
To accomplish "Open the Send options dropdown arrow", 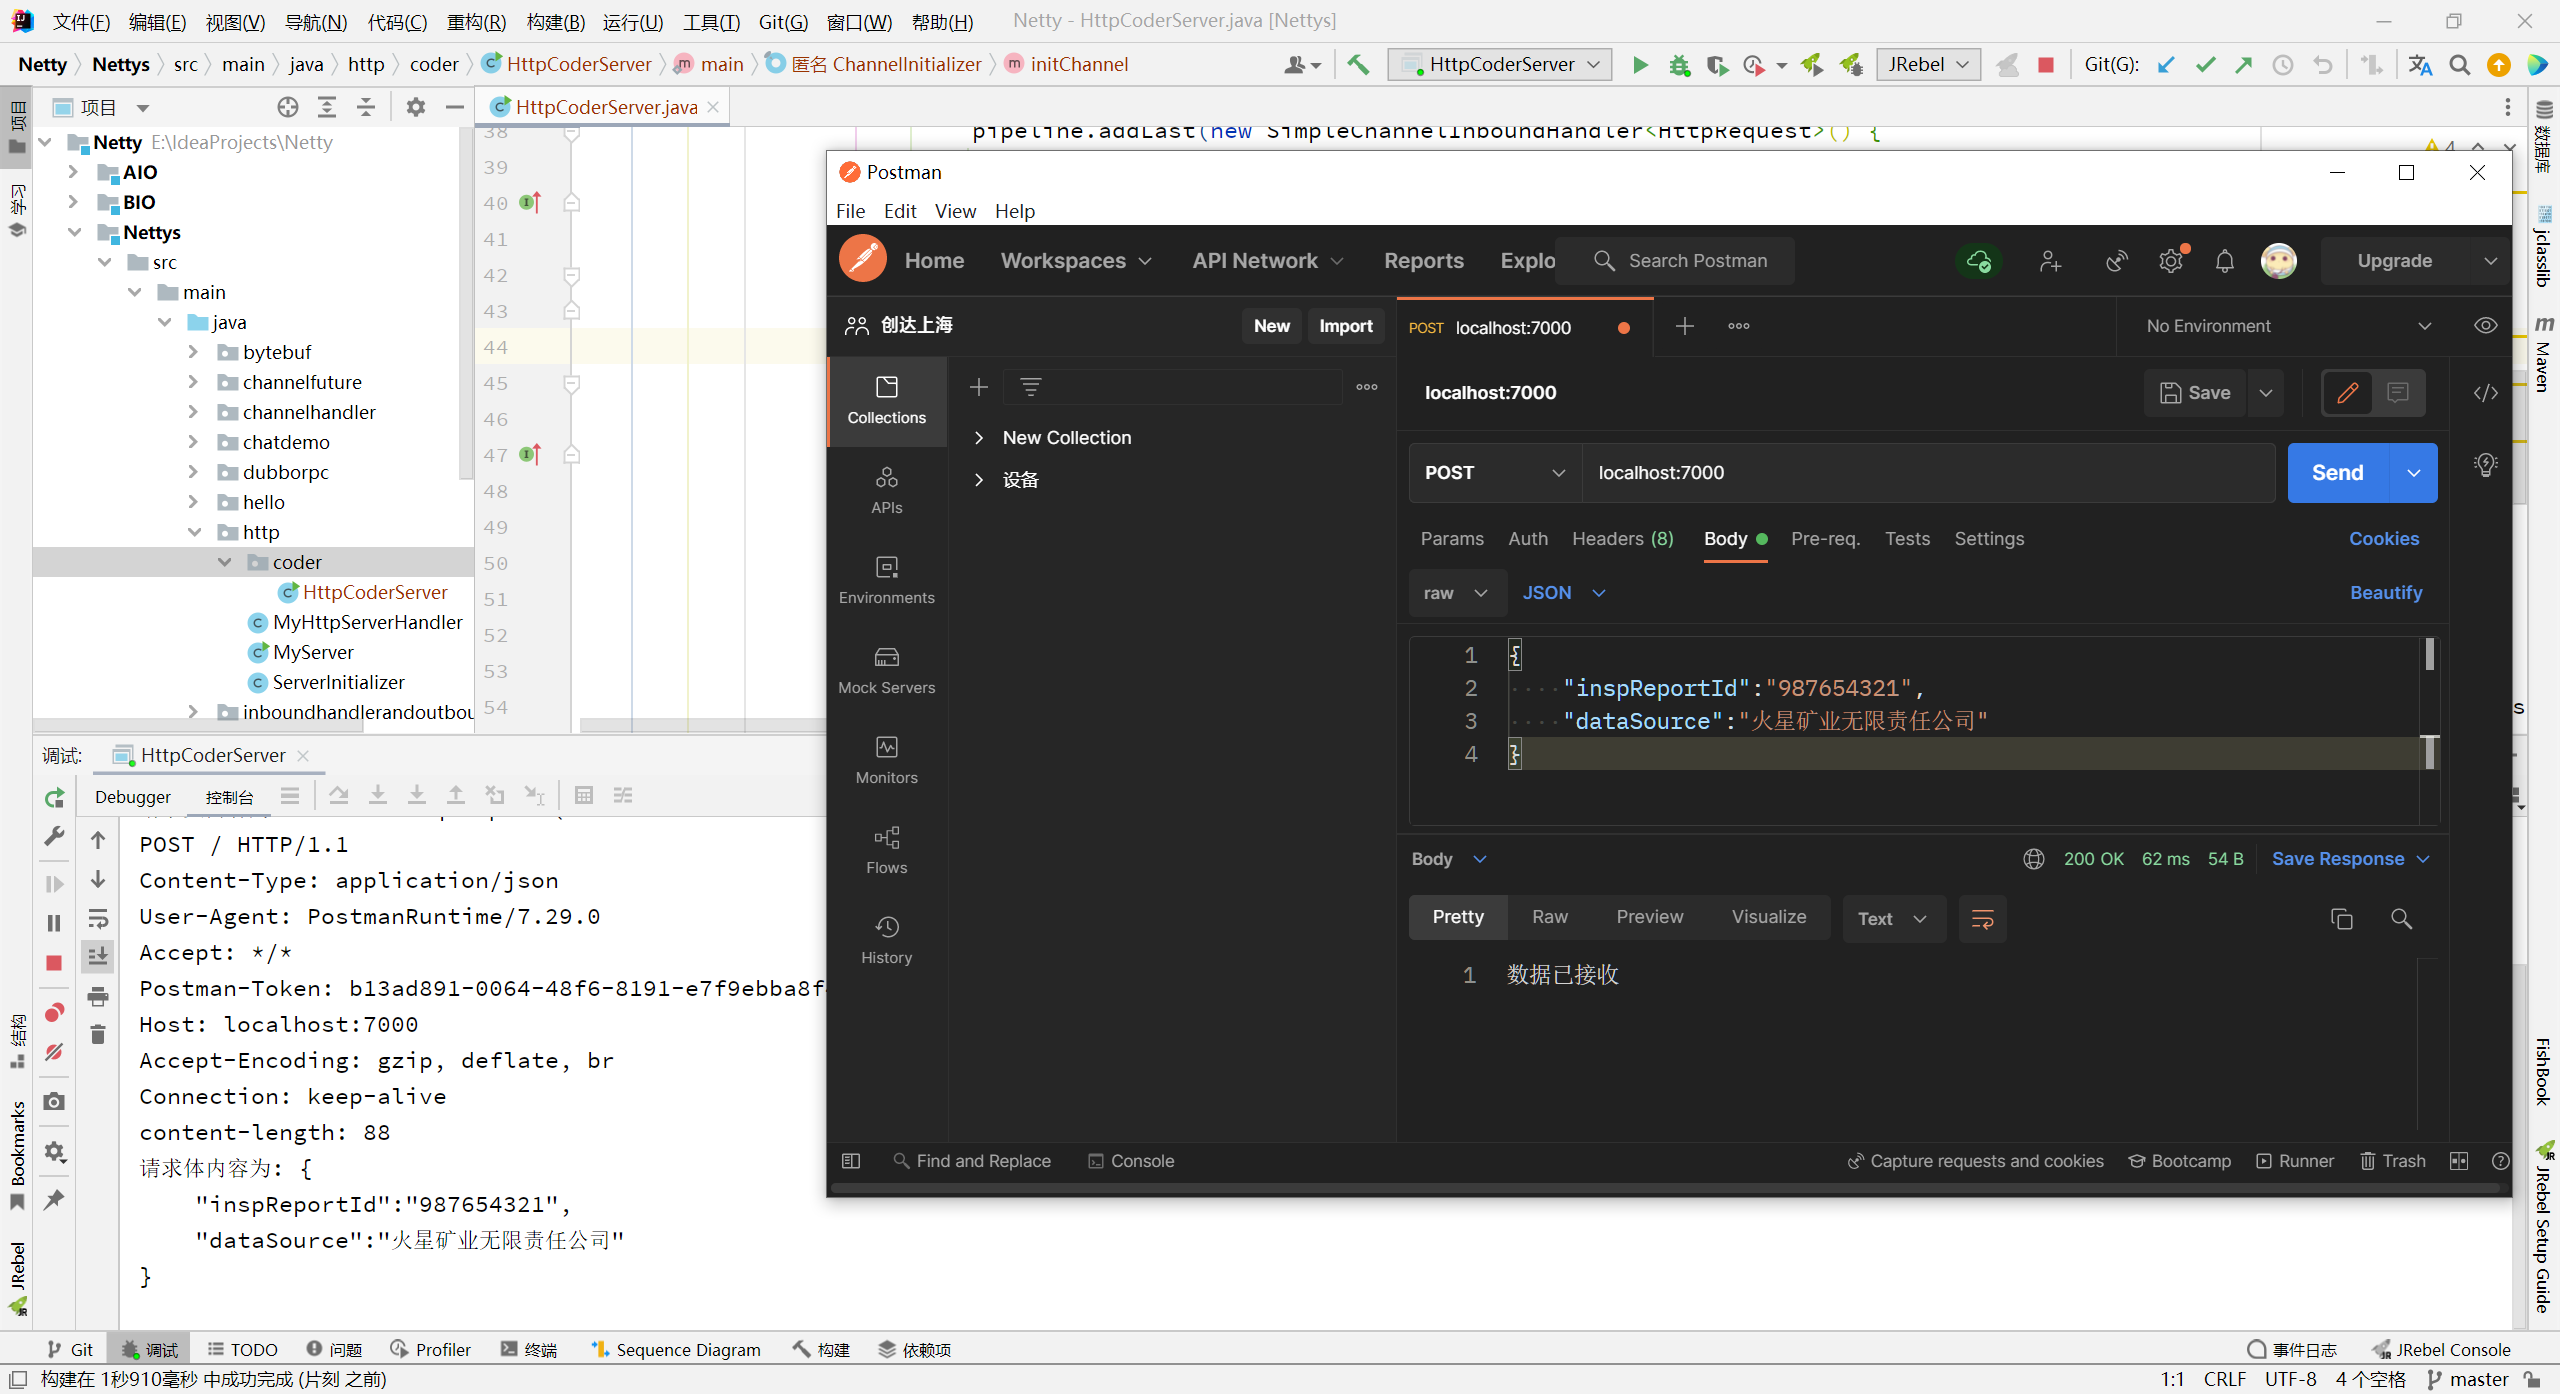I will click(x=2414, y=473).
